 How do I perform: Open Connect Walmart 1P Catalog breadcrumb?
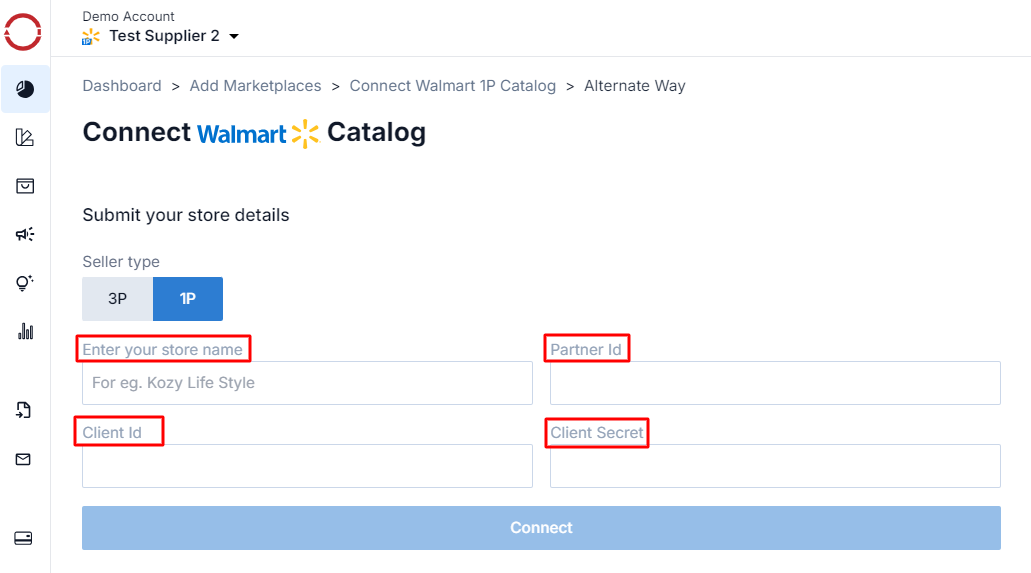point(452,86)
